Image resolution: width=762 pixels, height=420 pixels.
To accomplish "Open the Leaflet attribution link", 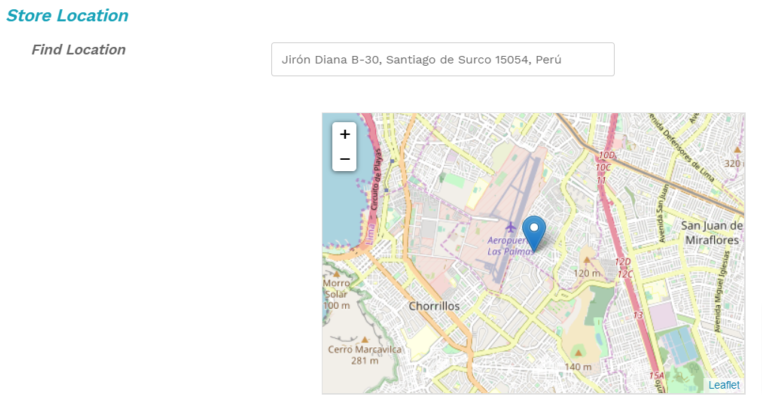I will (724, 385).
